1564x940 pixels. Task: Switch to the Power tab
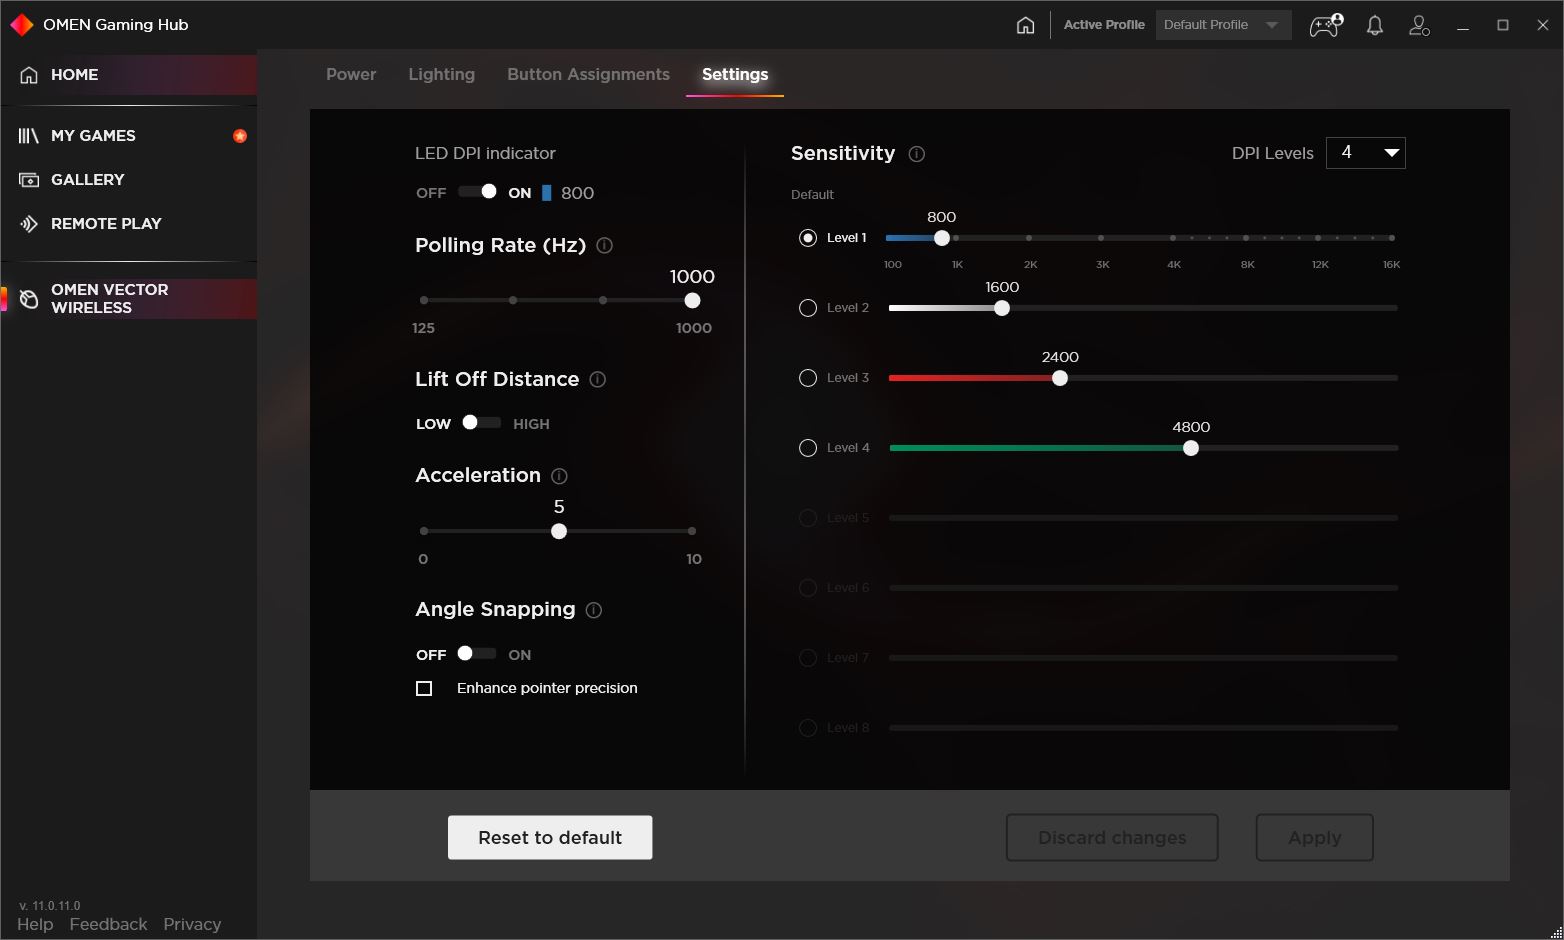[x=351, y=75]
